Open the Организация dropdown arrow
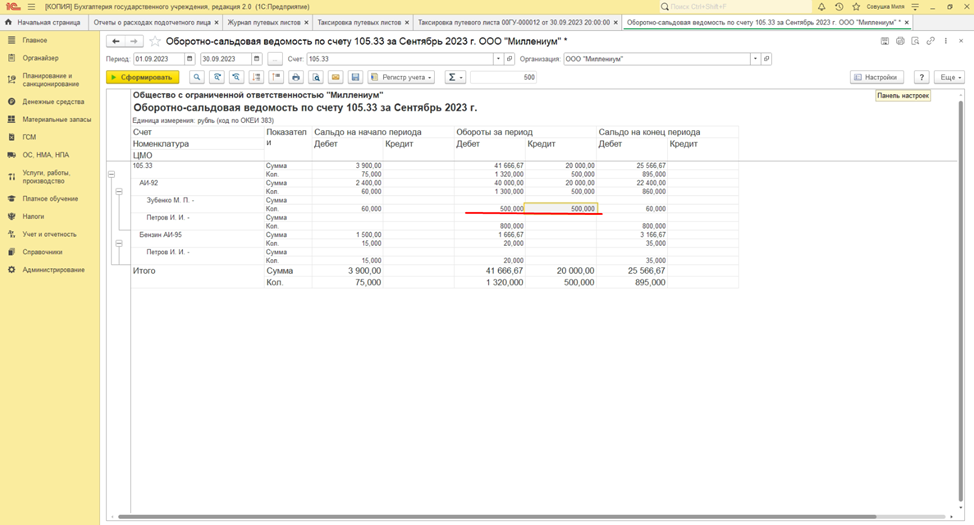 coord(755,59)
